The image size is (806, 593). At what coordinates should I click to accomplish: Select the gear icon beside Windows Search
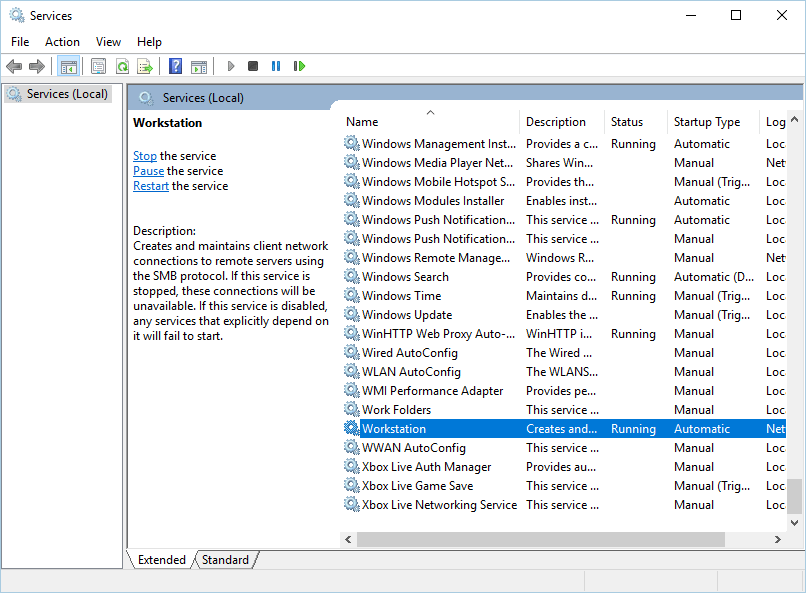(352, 276)
